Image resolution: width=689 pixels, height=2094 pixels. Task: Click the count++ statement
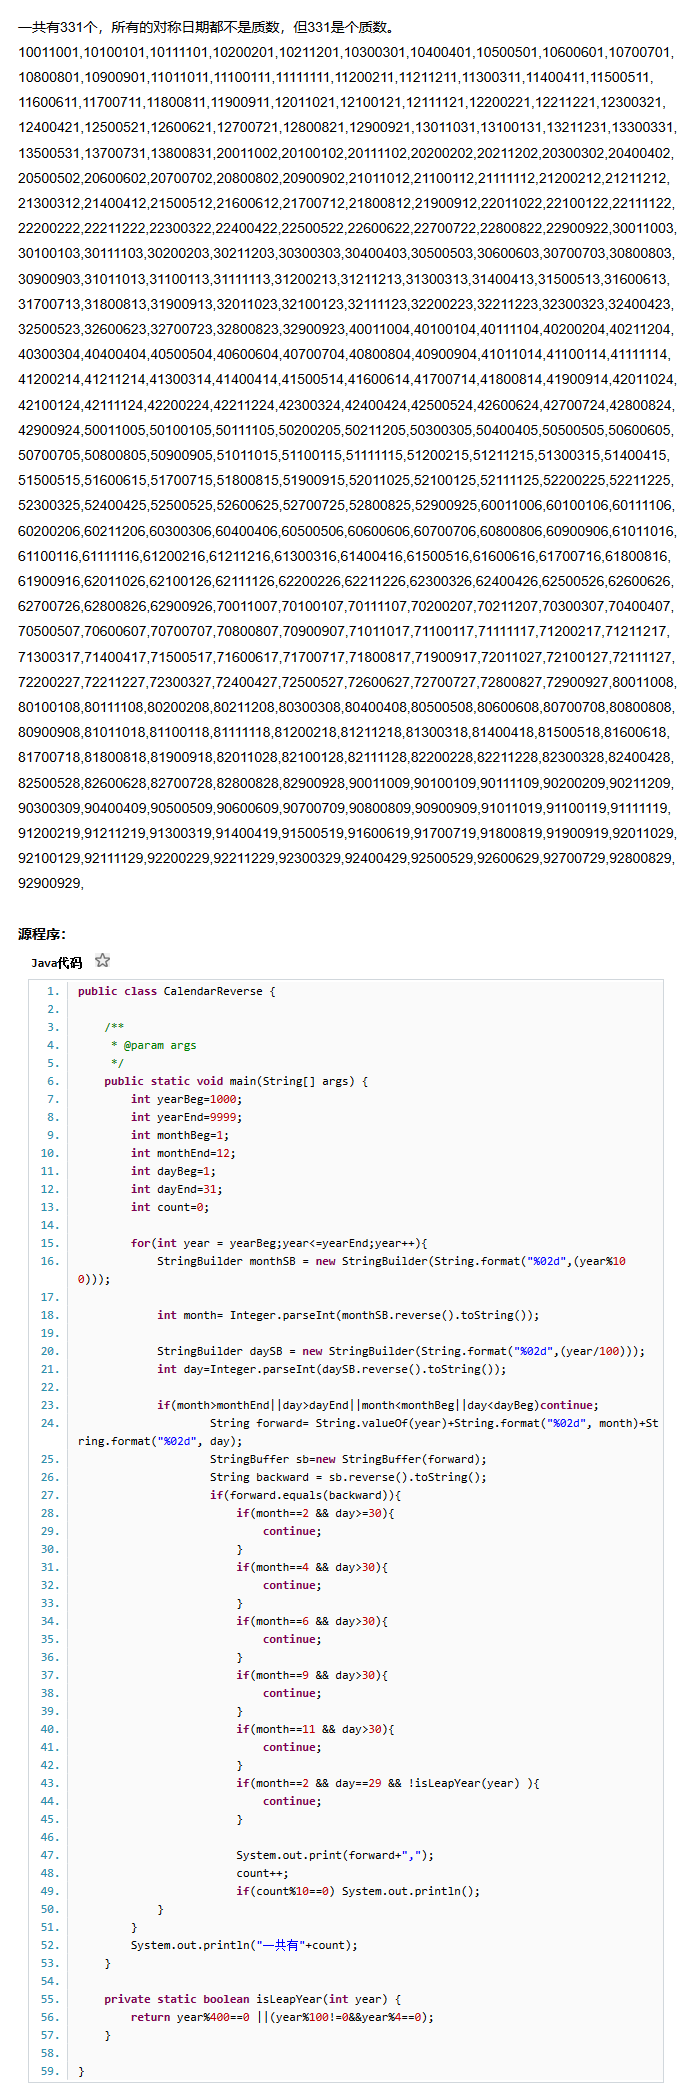pos(262,1873)
